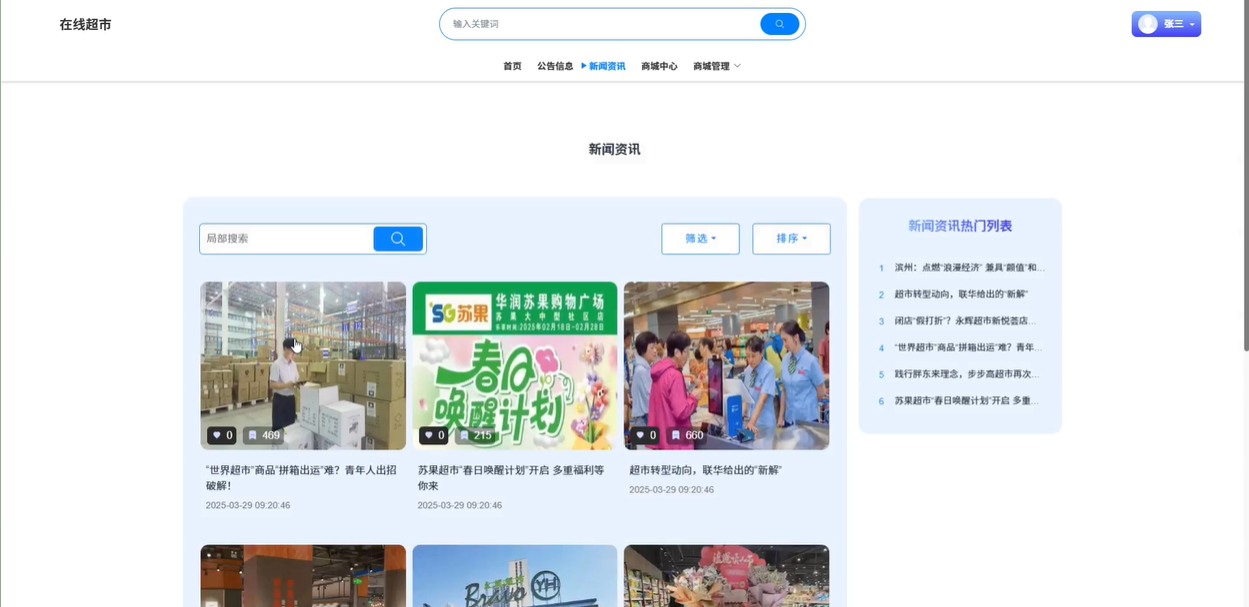Open hot list item 6 苏果超市
Screen dimensions: 1249x607
[x=967, y=401]
